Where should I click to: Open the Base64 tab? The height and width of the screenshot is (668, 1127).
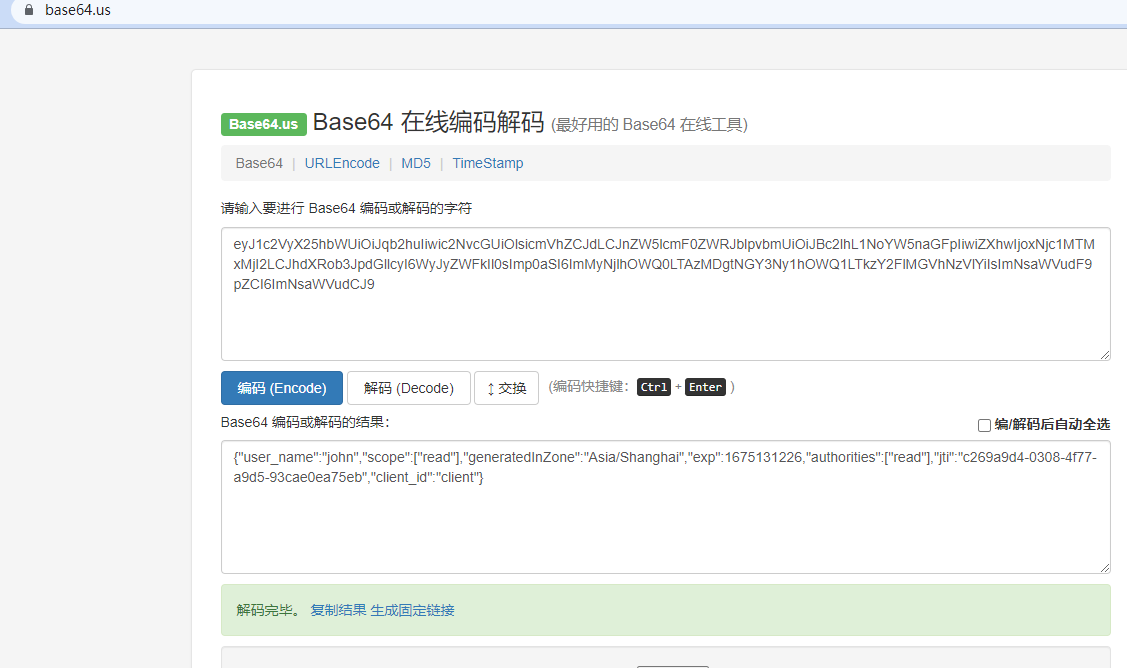point(259,163)
